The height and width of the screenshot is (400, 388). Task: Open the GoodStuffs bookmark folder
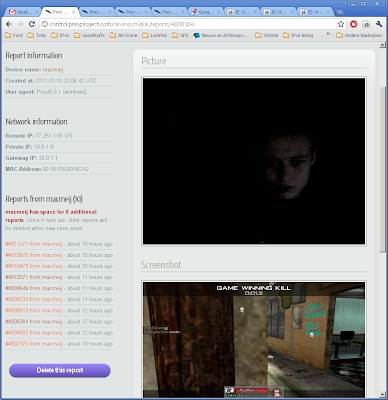pyautogui.click(x=89, y=35)
